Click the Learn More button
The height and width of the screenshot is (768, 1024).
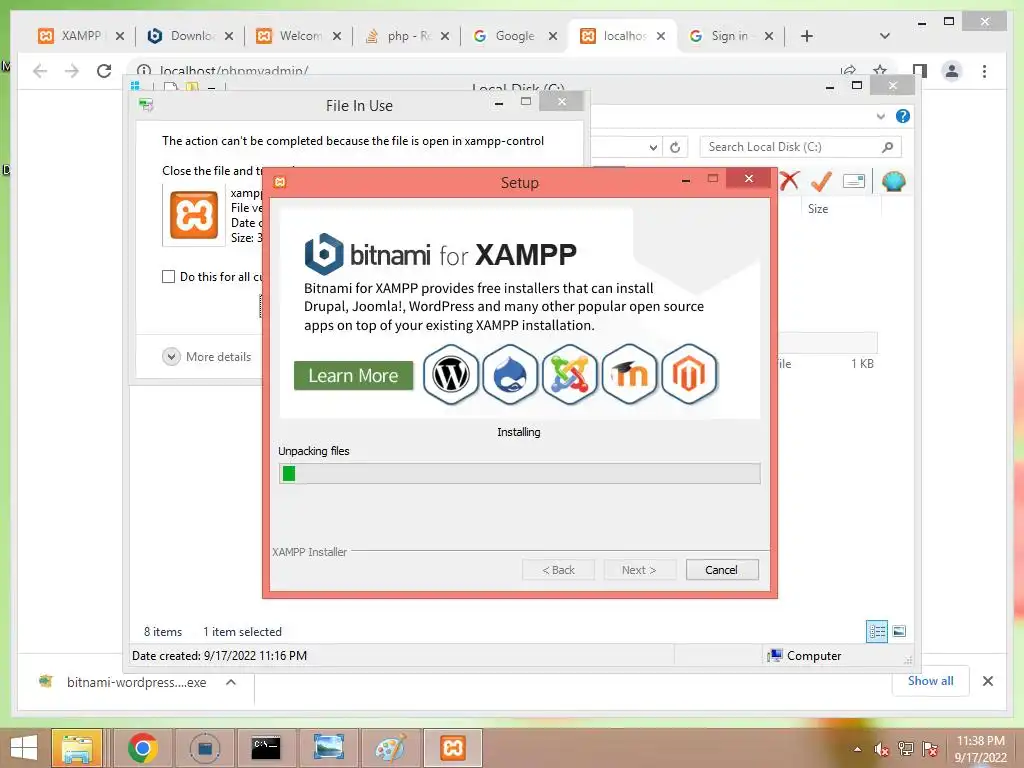click(x=353, y=376)
